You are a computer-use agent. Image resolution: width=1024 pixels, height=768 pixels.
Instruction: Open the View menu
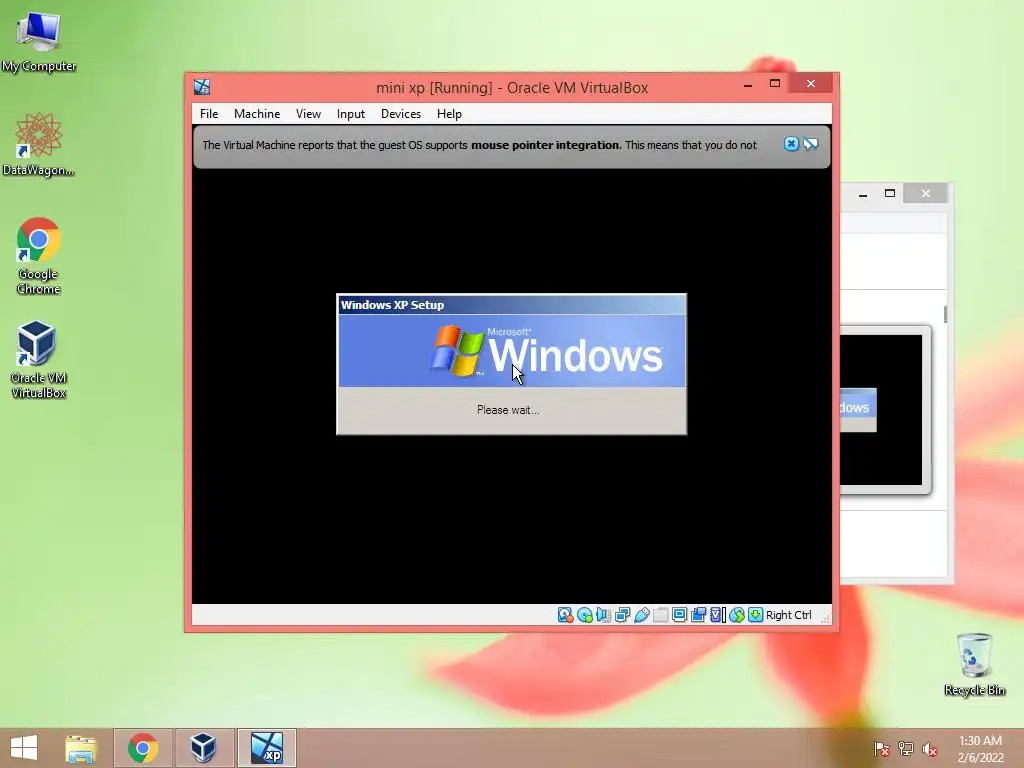308,114
